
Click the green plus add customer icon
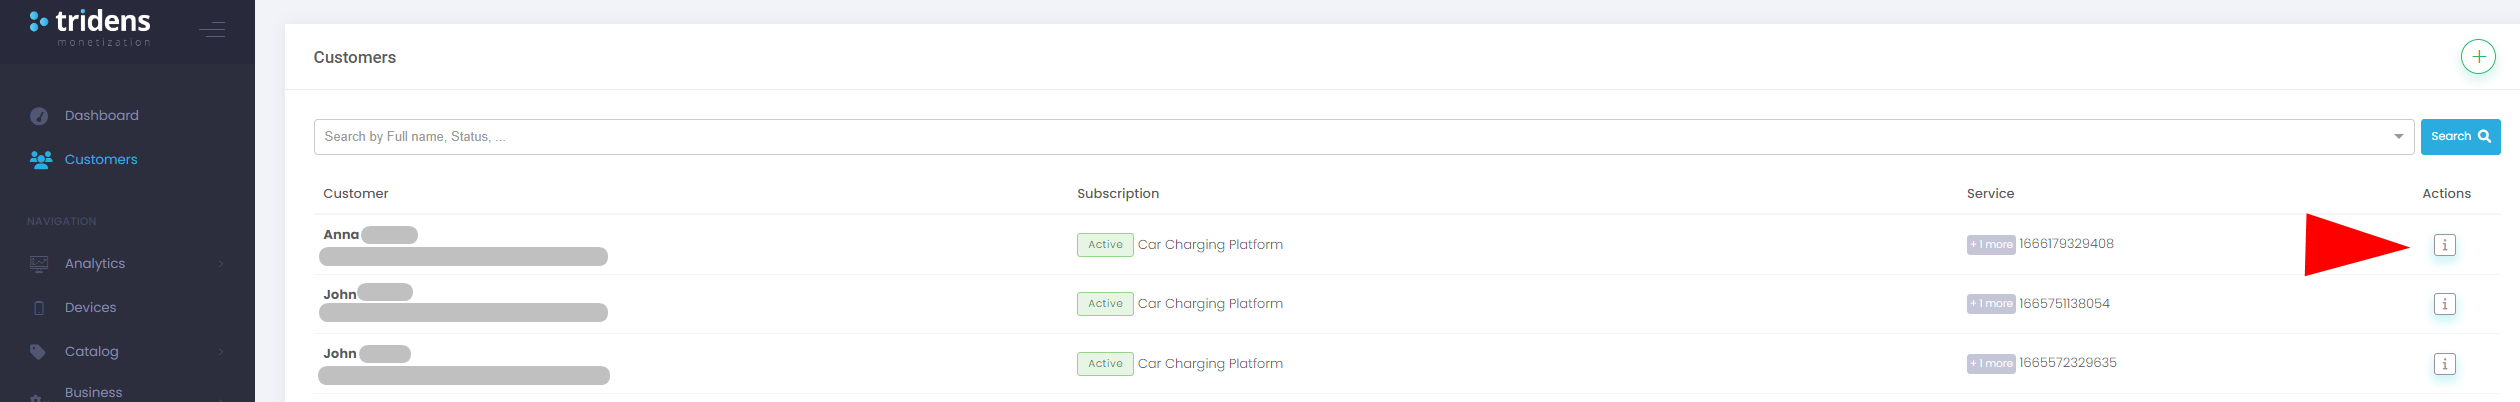[2477, 57]
